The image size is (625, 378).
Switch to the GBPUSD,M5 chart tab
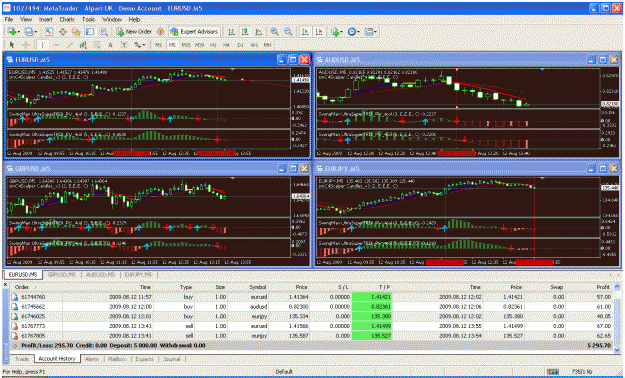click(61, 275)
